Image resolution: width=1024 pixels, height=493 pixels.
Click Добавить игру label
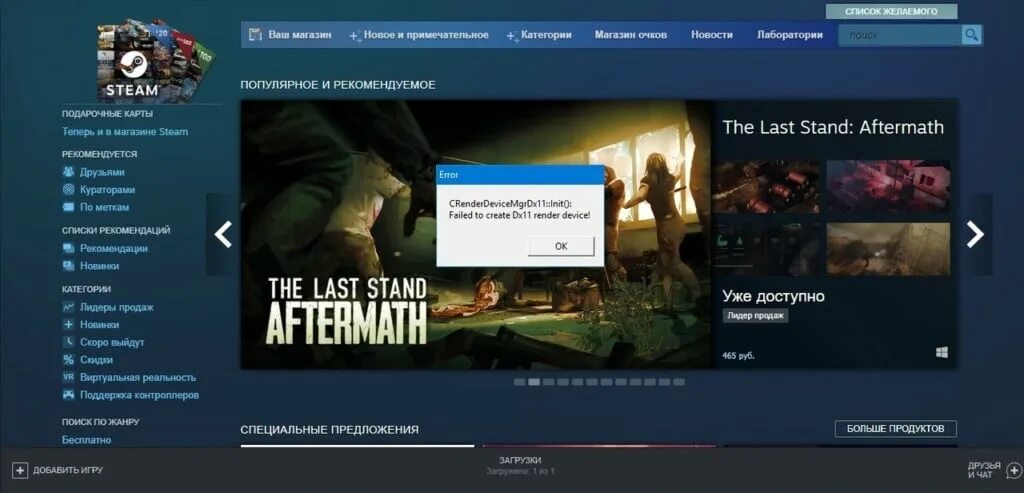coord(68,470)
